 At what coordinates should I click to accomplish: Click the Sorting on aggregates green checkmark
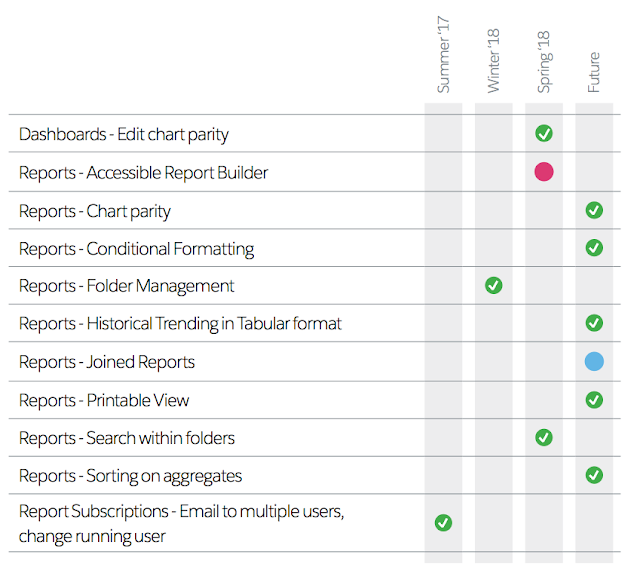[x=594, y=475]
